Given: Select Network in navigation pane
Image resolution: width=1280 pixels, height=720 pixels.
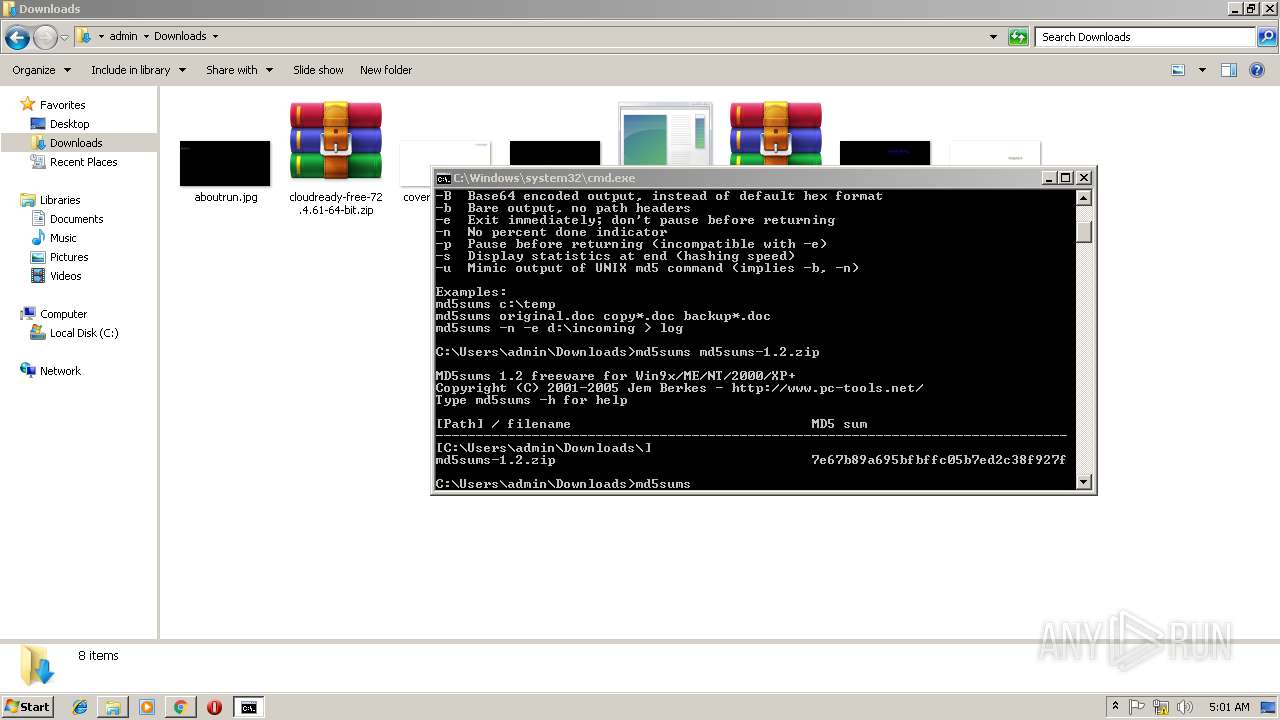Looking at the screenshot, I should (60, 371).
